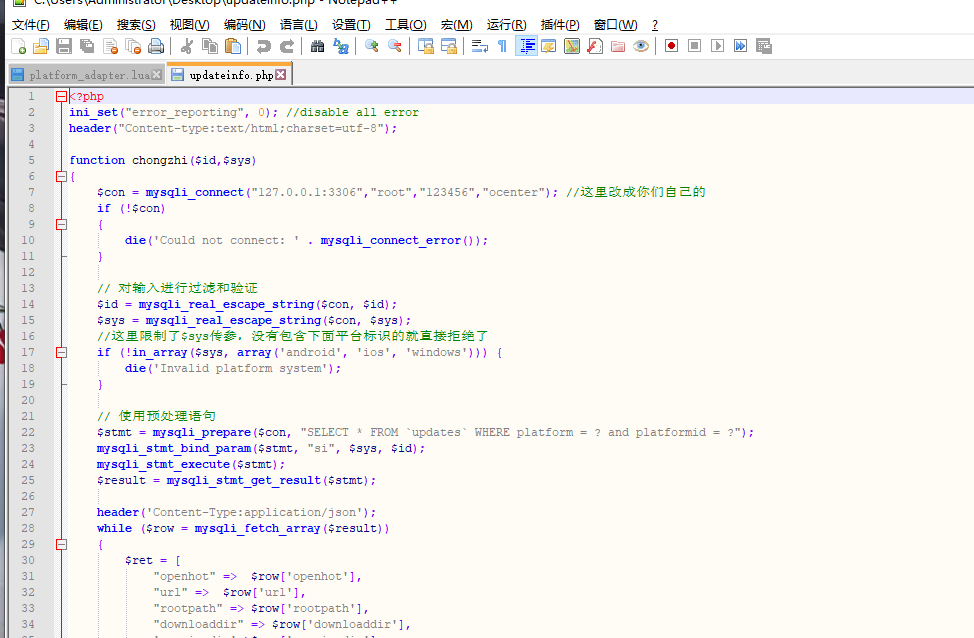Click the mysqli_connect function name on line 7
This screenshot has height=638, width=974.
(194, 193)
